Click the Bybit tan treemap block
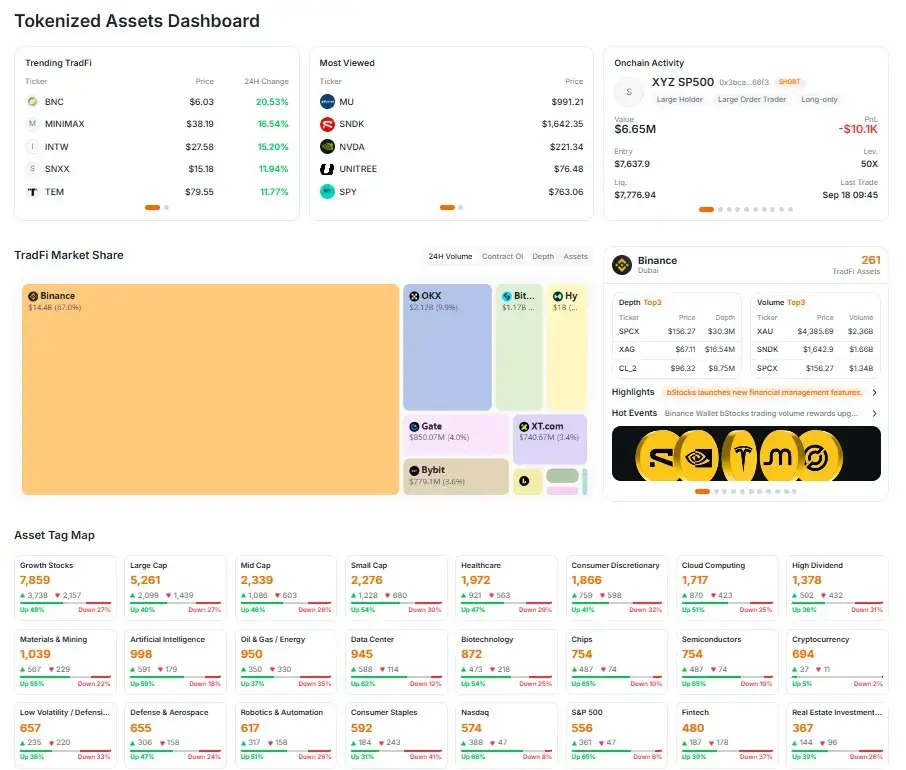The image size is (906, 770). (456, 477)
